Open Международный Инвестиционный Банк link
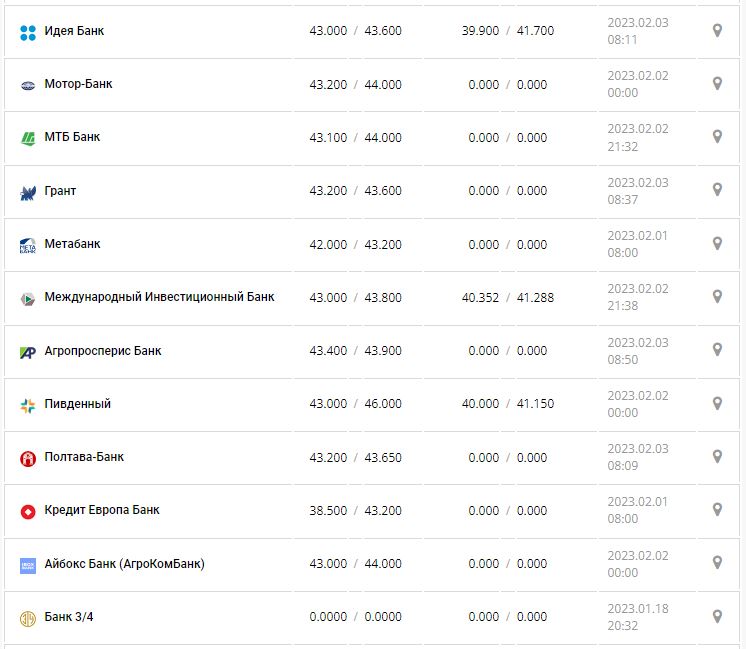746x649 pixels. tap(159, 297)
